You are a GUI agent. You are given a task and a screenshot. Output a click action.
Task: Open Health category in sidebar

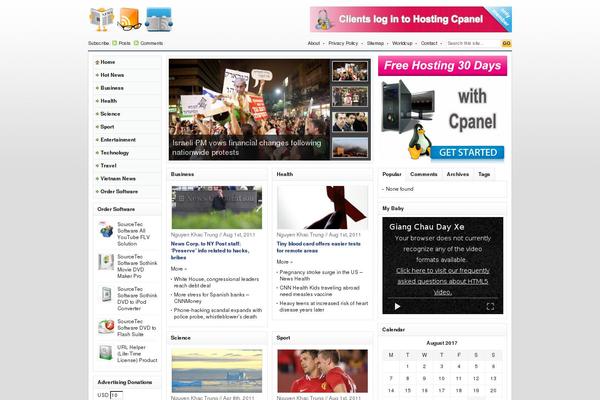pos(109,101)
